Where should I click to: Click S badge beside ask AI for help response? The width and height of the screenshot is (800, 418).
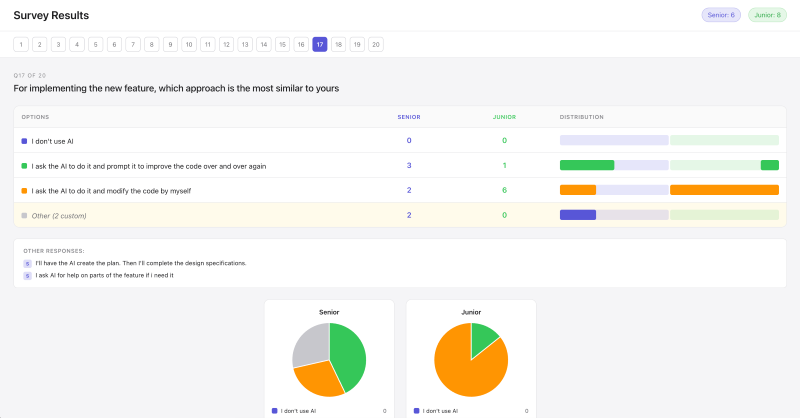point(27,275)
